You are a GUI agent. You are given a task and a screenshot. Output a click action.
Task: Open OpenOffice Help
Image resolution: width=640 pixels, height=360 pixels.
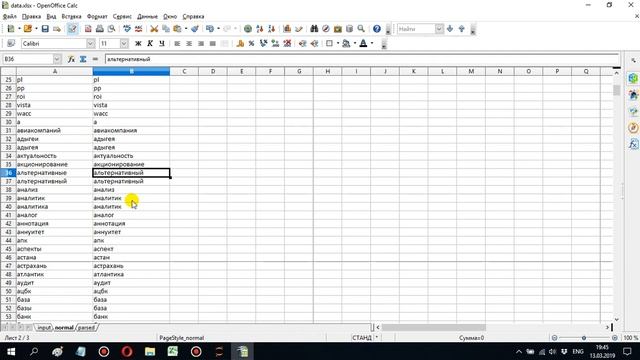[377, 29]
